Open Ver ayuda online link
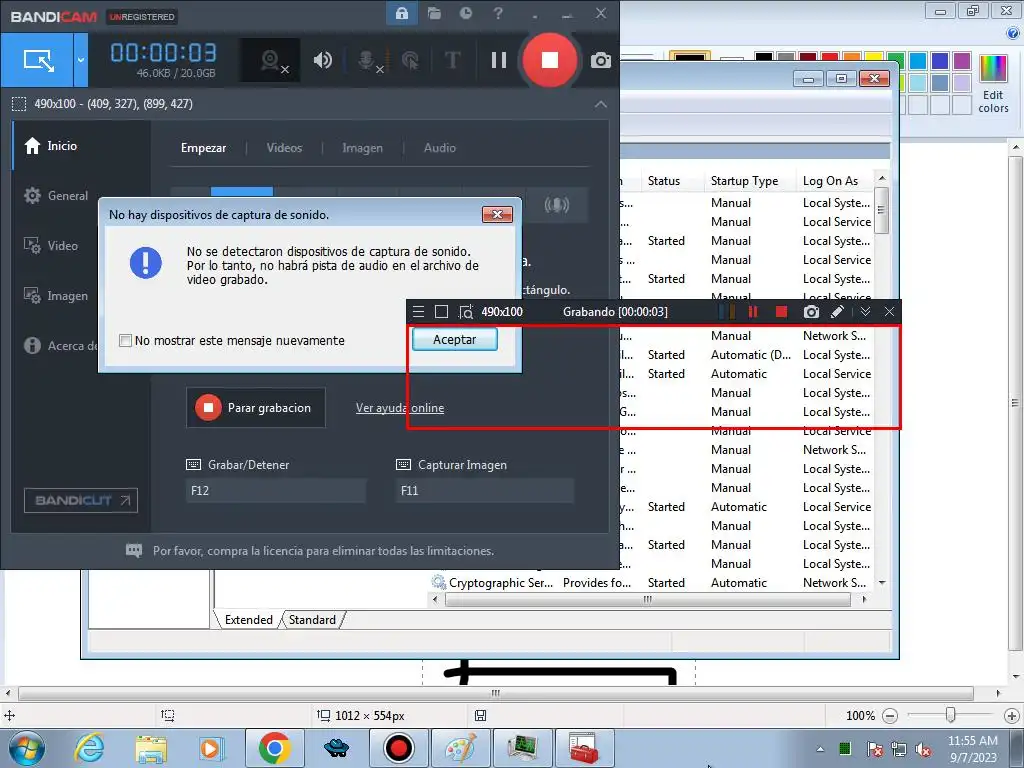 point(400,408)
